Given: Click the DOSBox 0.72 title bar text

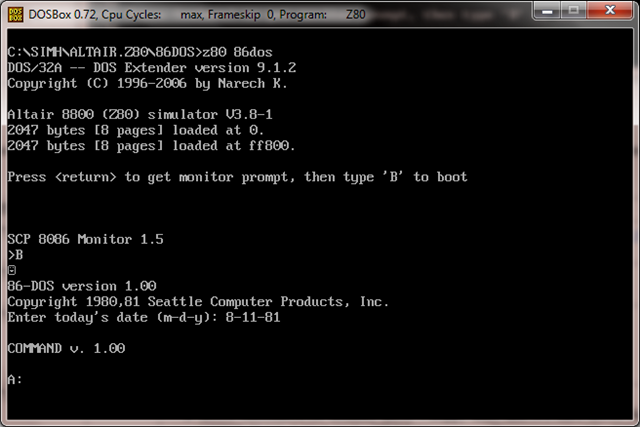Looking at the screenshot, I should (197, 15).
